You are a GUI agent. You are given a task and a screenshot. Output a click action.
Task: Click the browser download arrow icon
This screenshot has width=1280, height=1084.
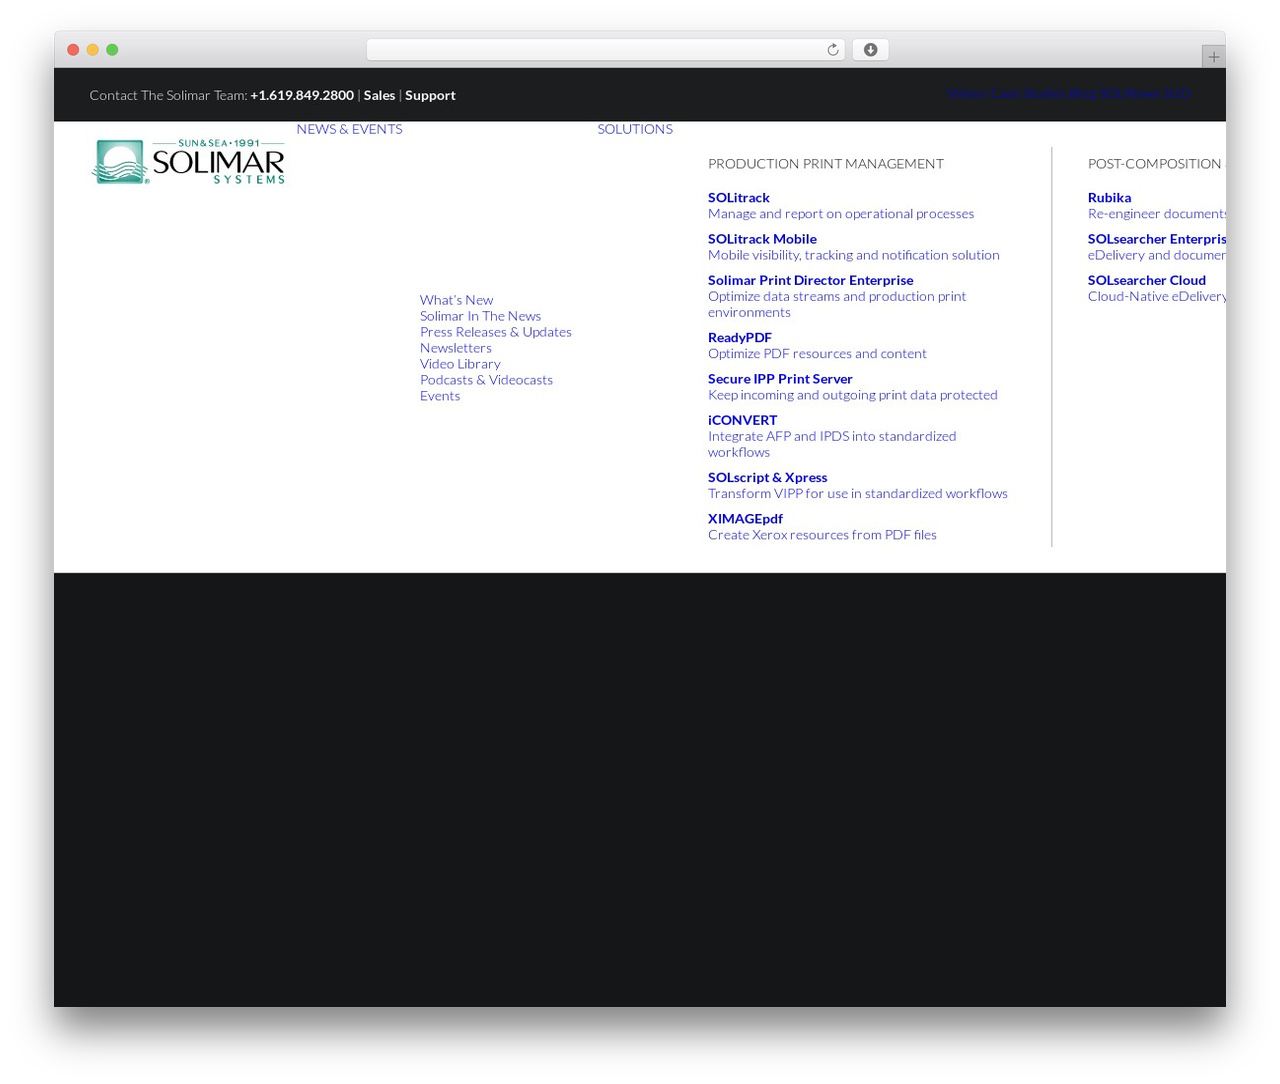pyautogui.click(x=870, y=50)
